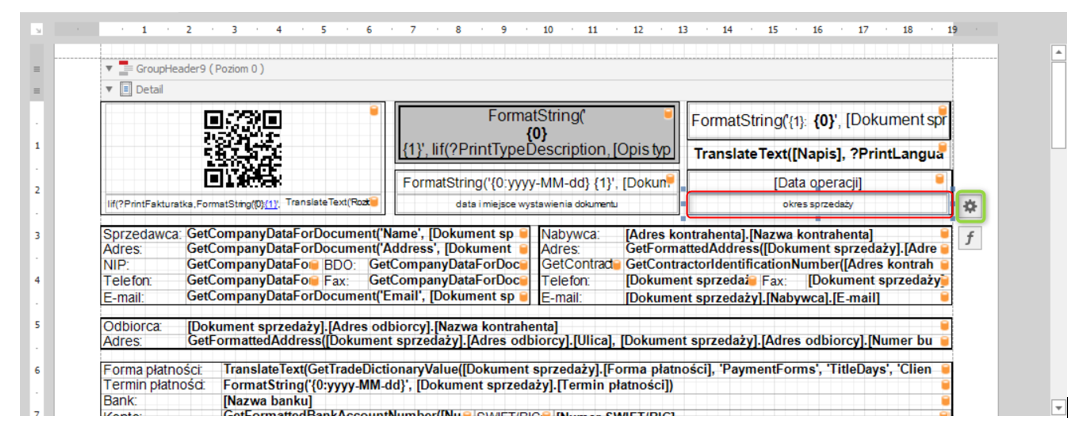
Task: Click the ruler corner select-all icon
Action: click(37, 30)
